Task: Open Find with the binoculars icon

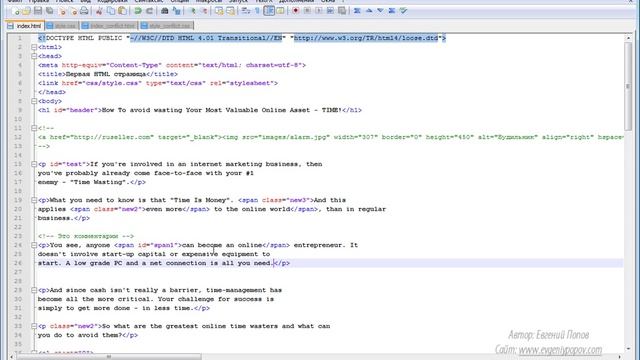Action: coord(164,11)
